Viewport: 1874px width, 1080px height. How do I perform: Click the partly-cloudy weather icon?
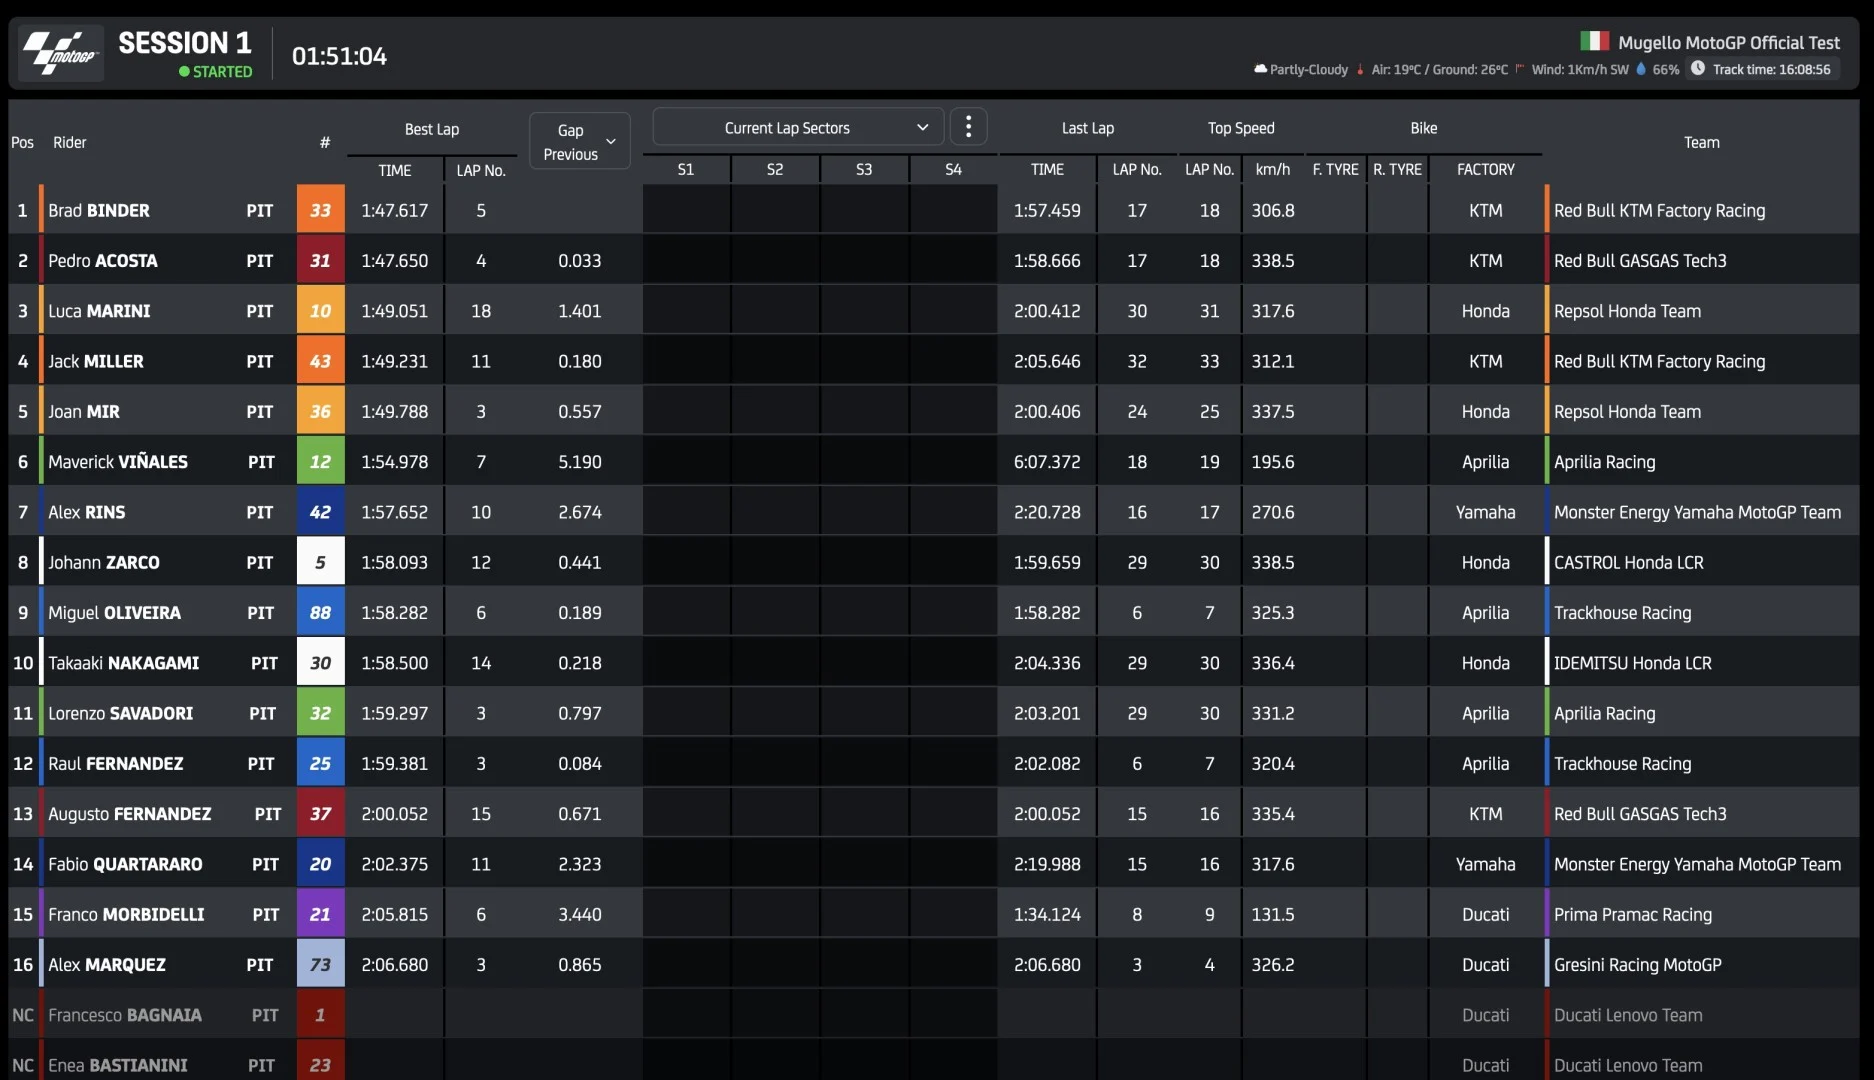[1260, 69]
